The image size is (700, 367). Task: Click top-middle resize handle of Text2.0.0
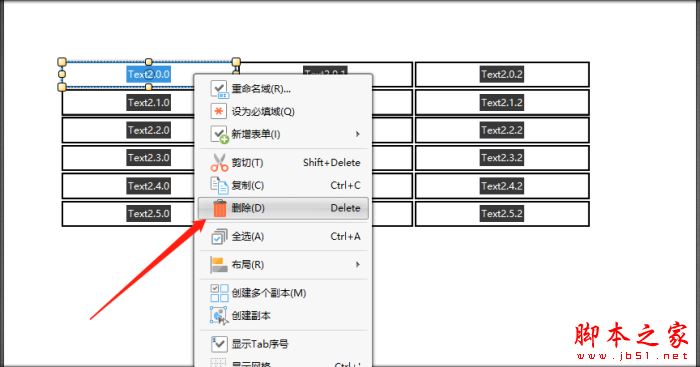(149, 62)
